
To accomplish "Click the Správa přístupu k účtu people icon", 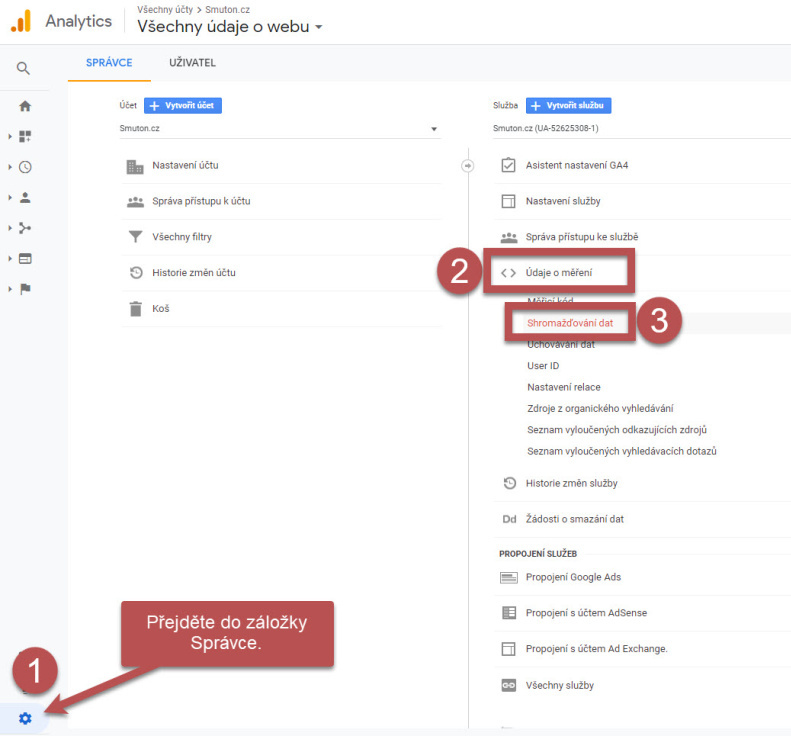I will pyautogui.click(x=135, y=202).
